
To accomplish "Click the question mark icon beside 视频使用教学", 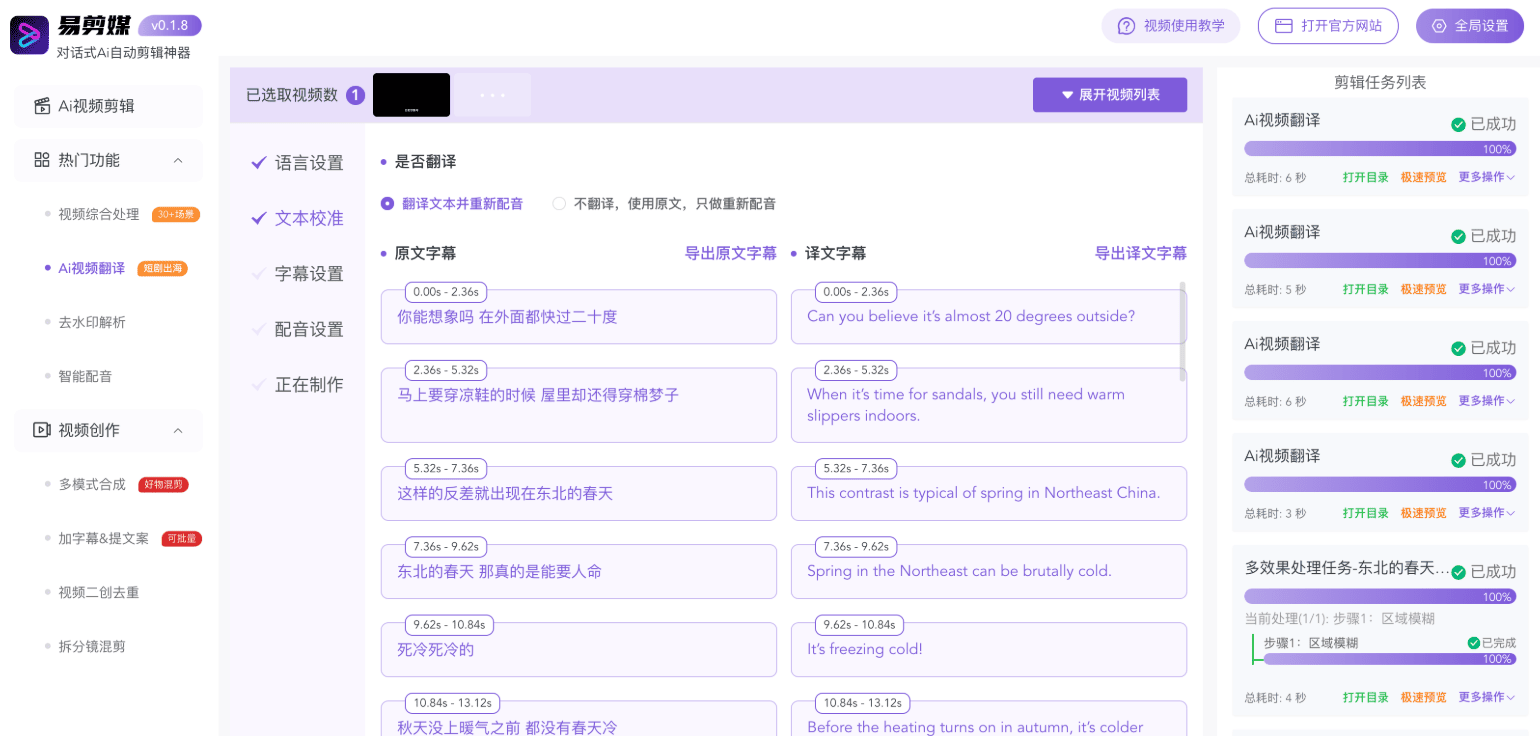I will [x=1127, y=26].
